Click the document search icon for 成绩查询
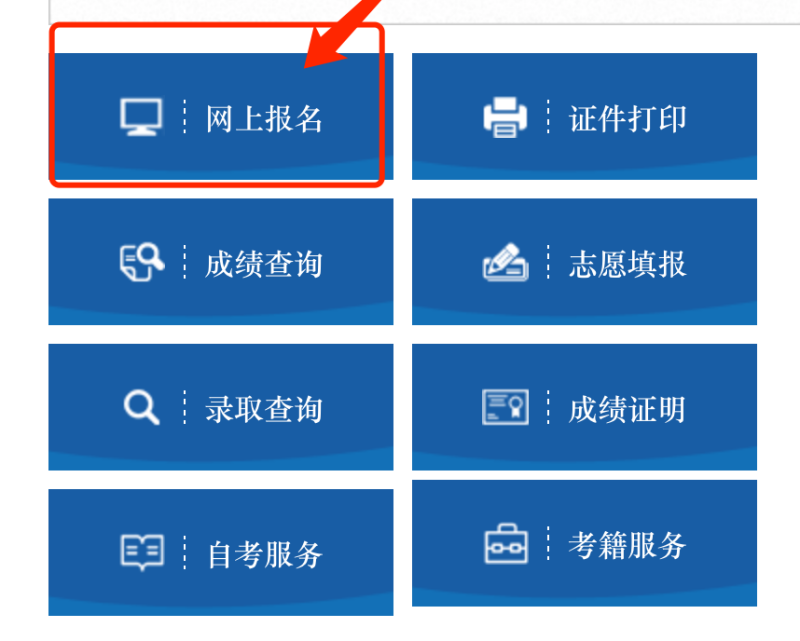Image resolution: width=800 pixels, height=641 pixels. 142,262
